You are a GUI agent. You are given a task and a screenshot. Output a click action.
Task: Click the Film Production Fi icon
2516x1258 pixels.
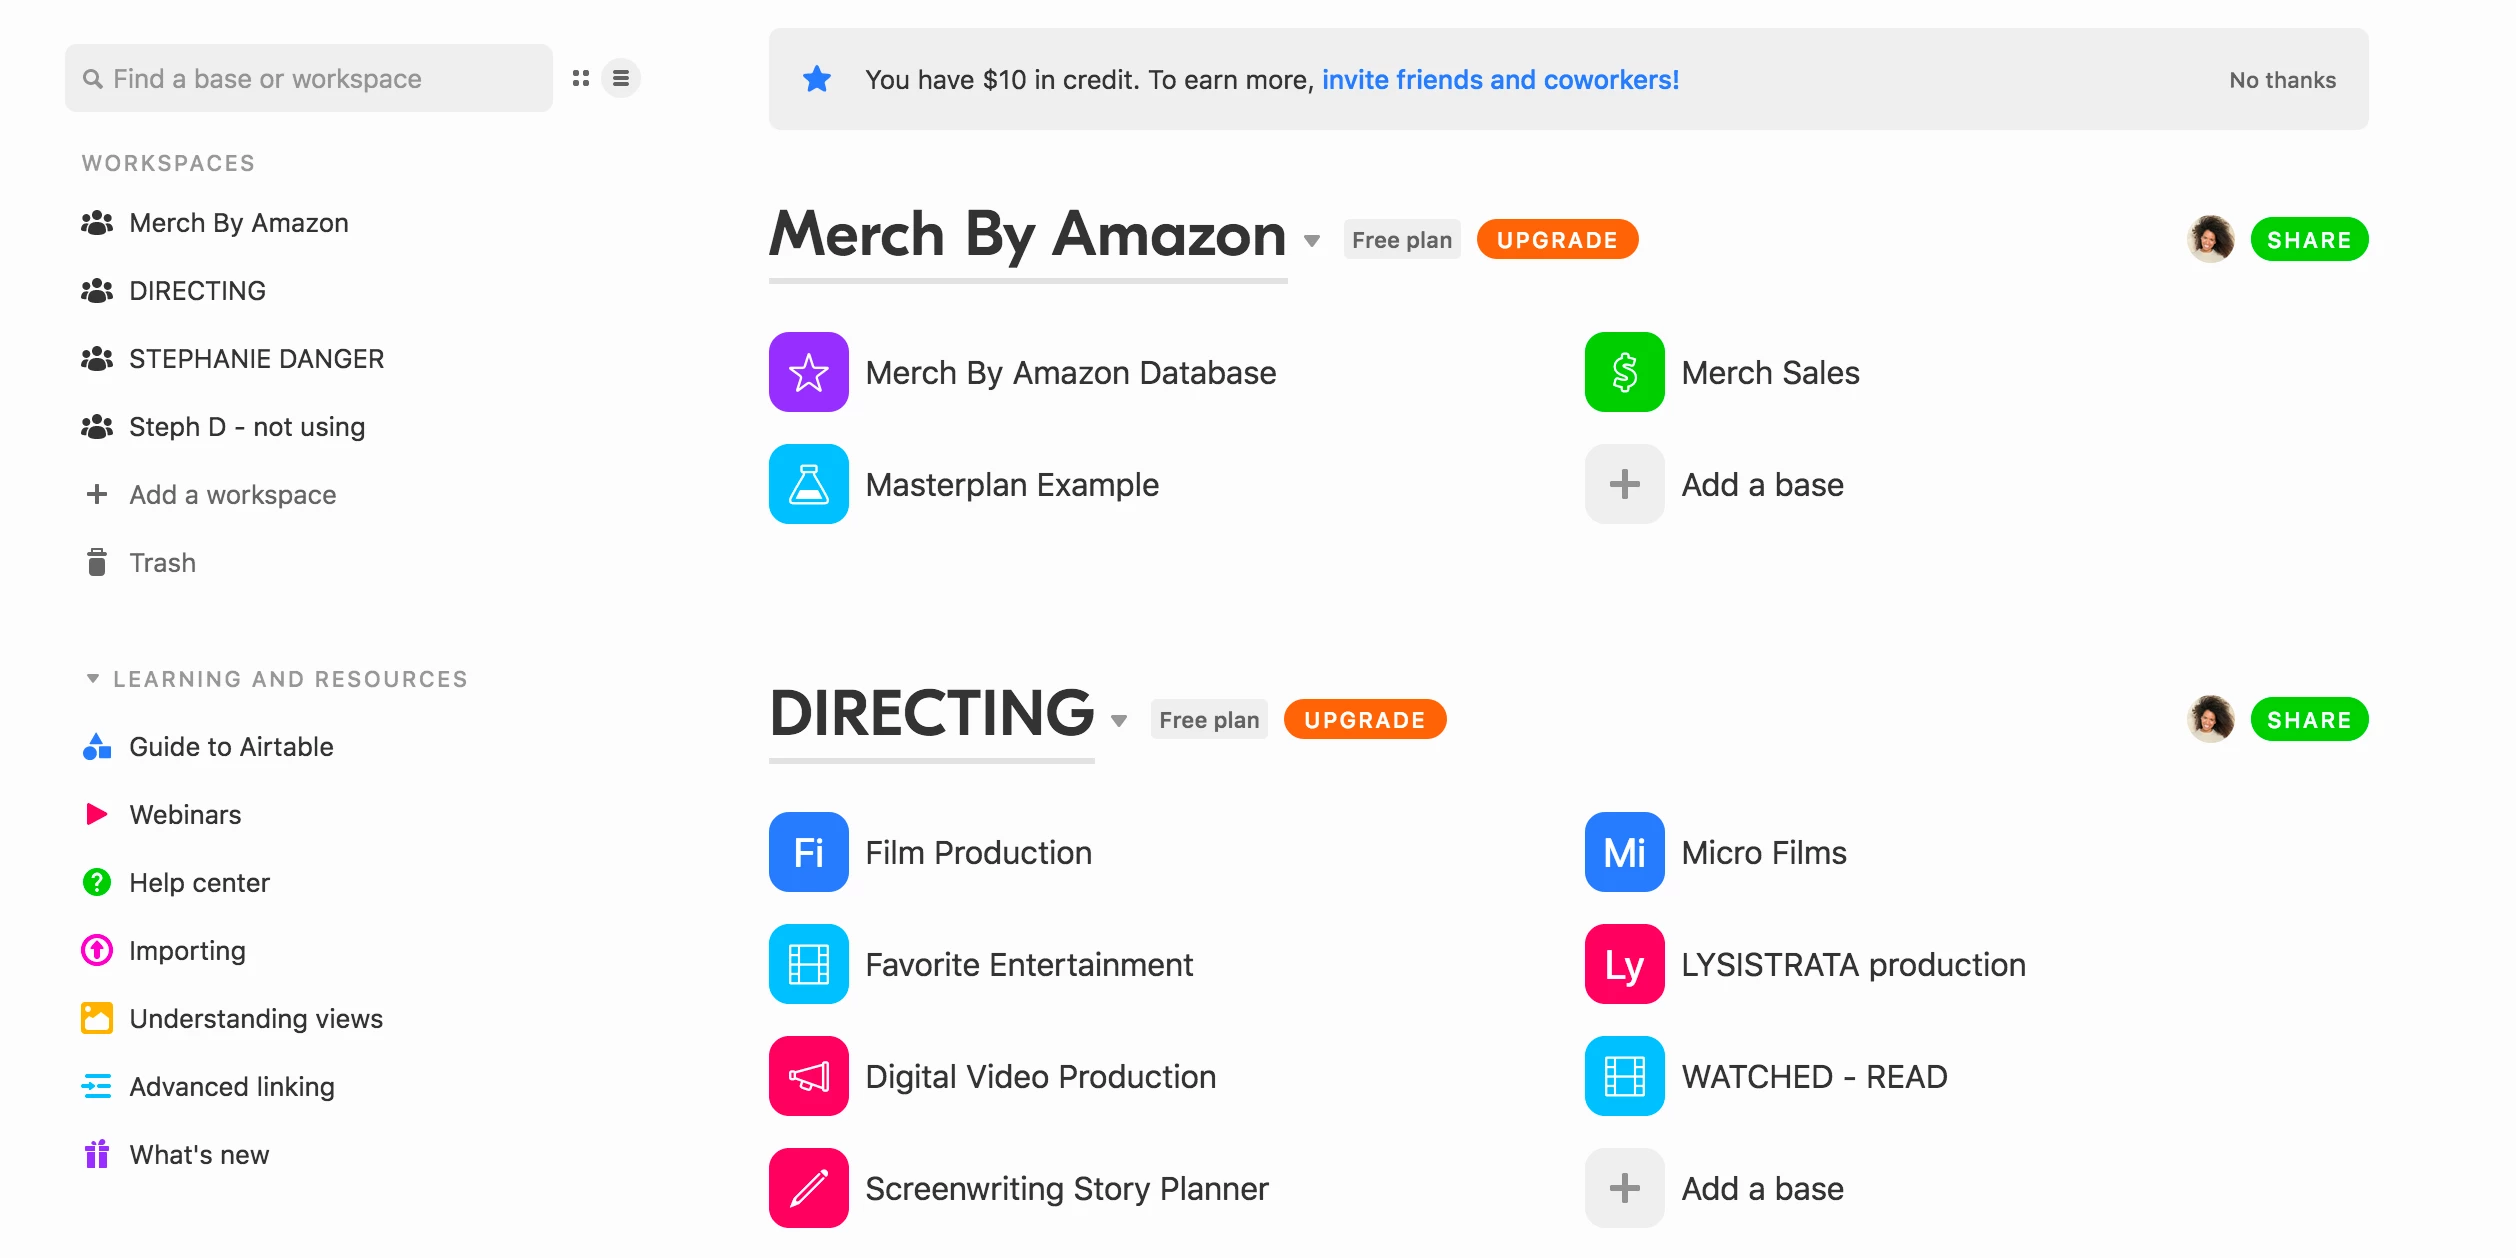point(808,852)
